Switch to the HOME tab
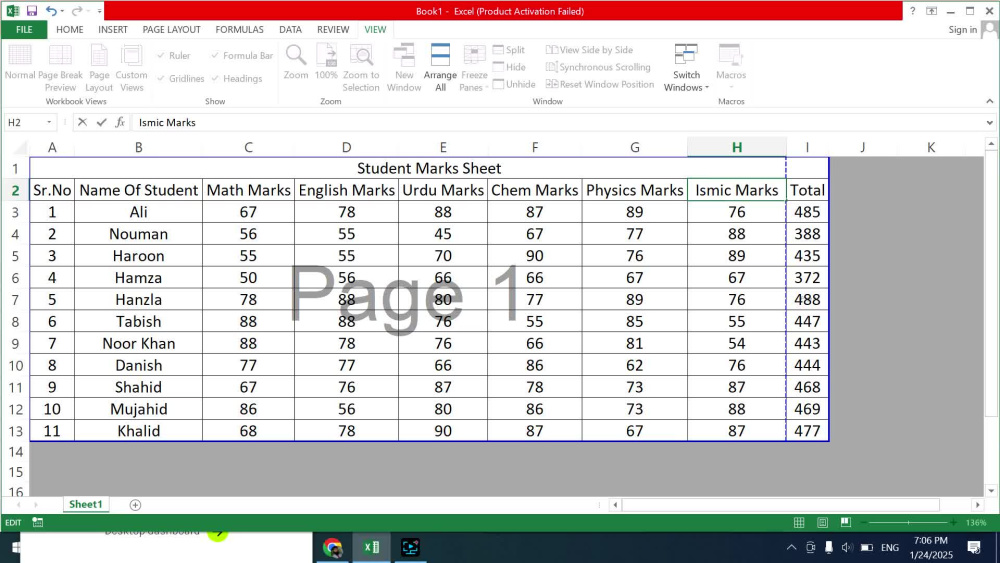Viewport: 1000px width, 563px height. point(70,29)
